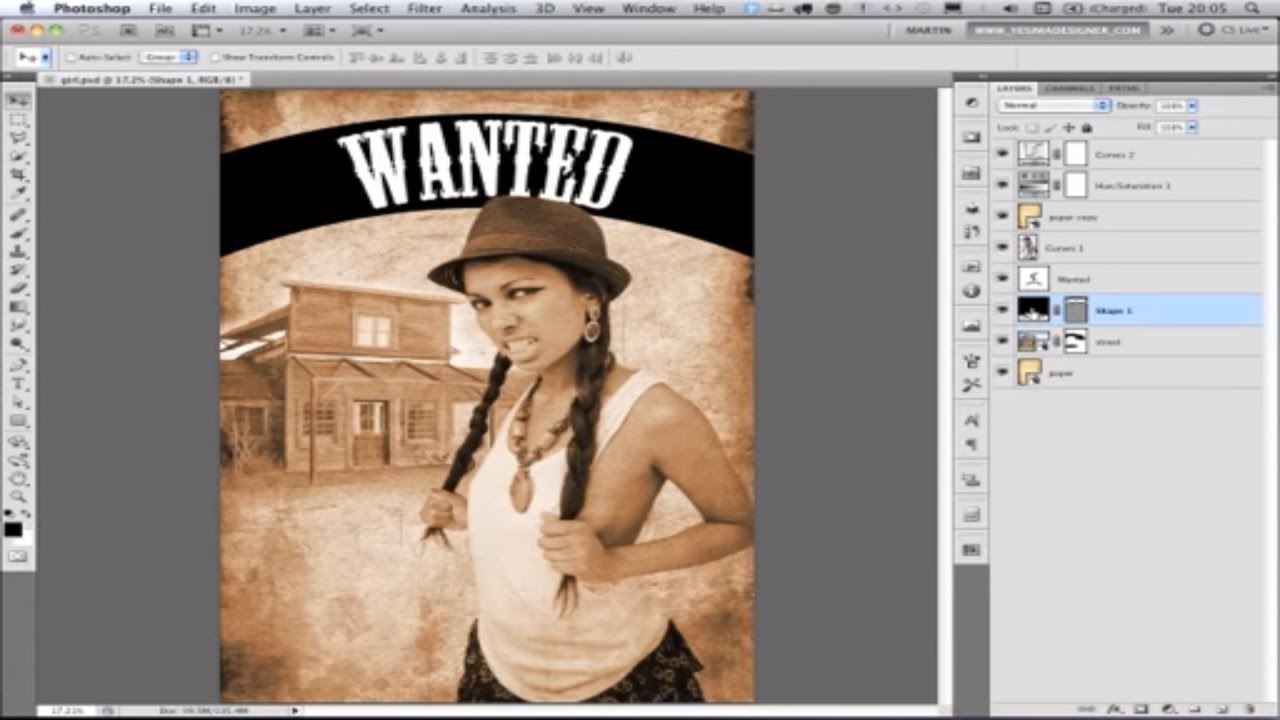Open the Opacity dropdown arrow
The image size is (1280, 720).
(x=1192, y=105)
